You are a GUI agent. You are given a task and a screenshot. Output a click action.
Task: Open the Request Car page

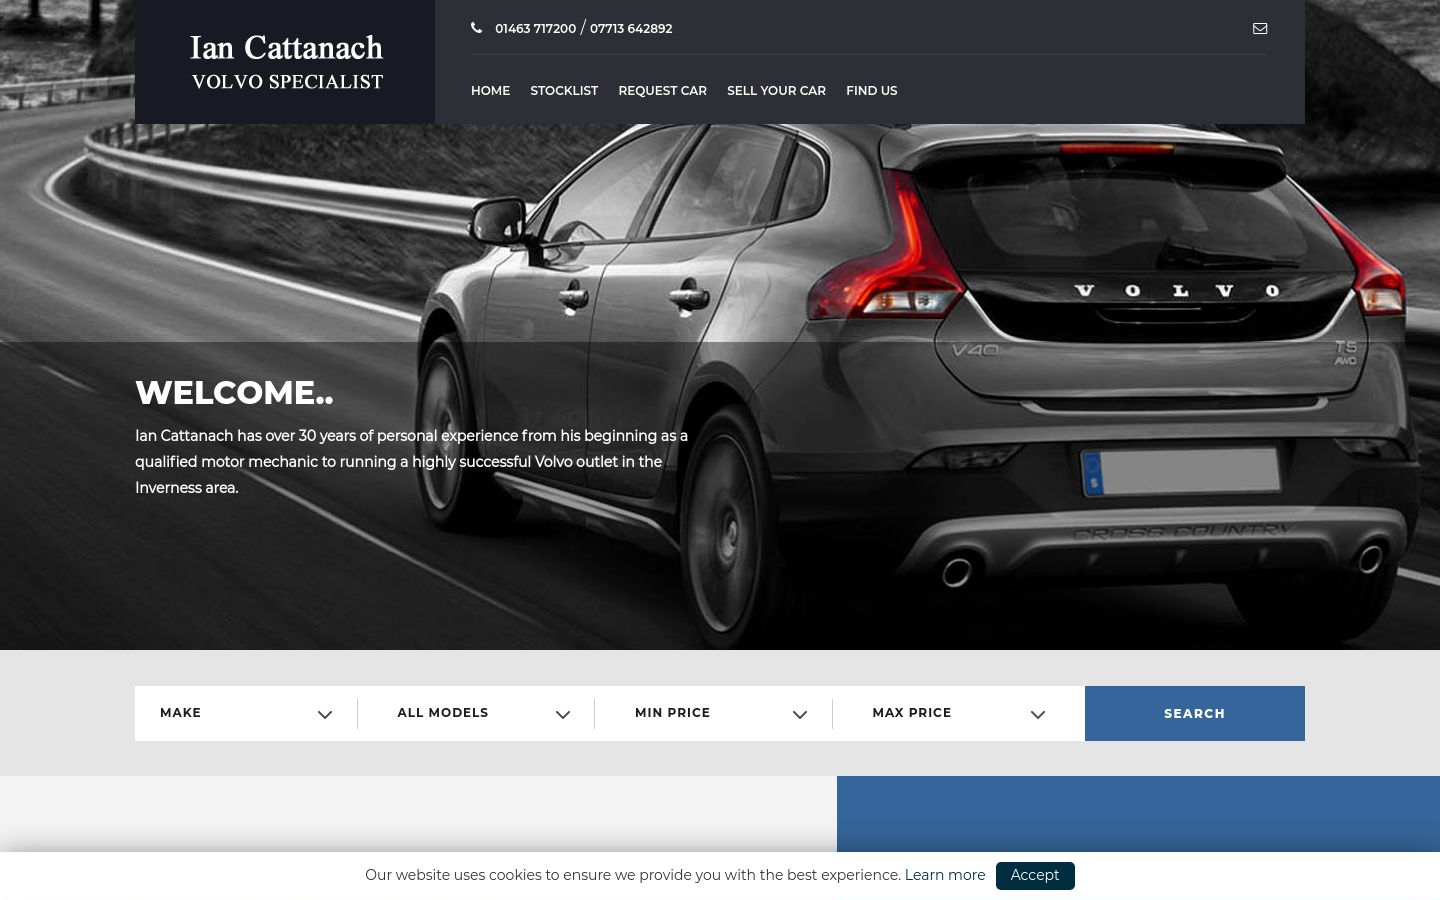(x=662, y=91)
